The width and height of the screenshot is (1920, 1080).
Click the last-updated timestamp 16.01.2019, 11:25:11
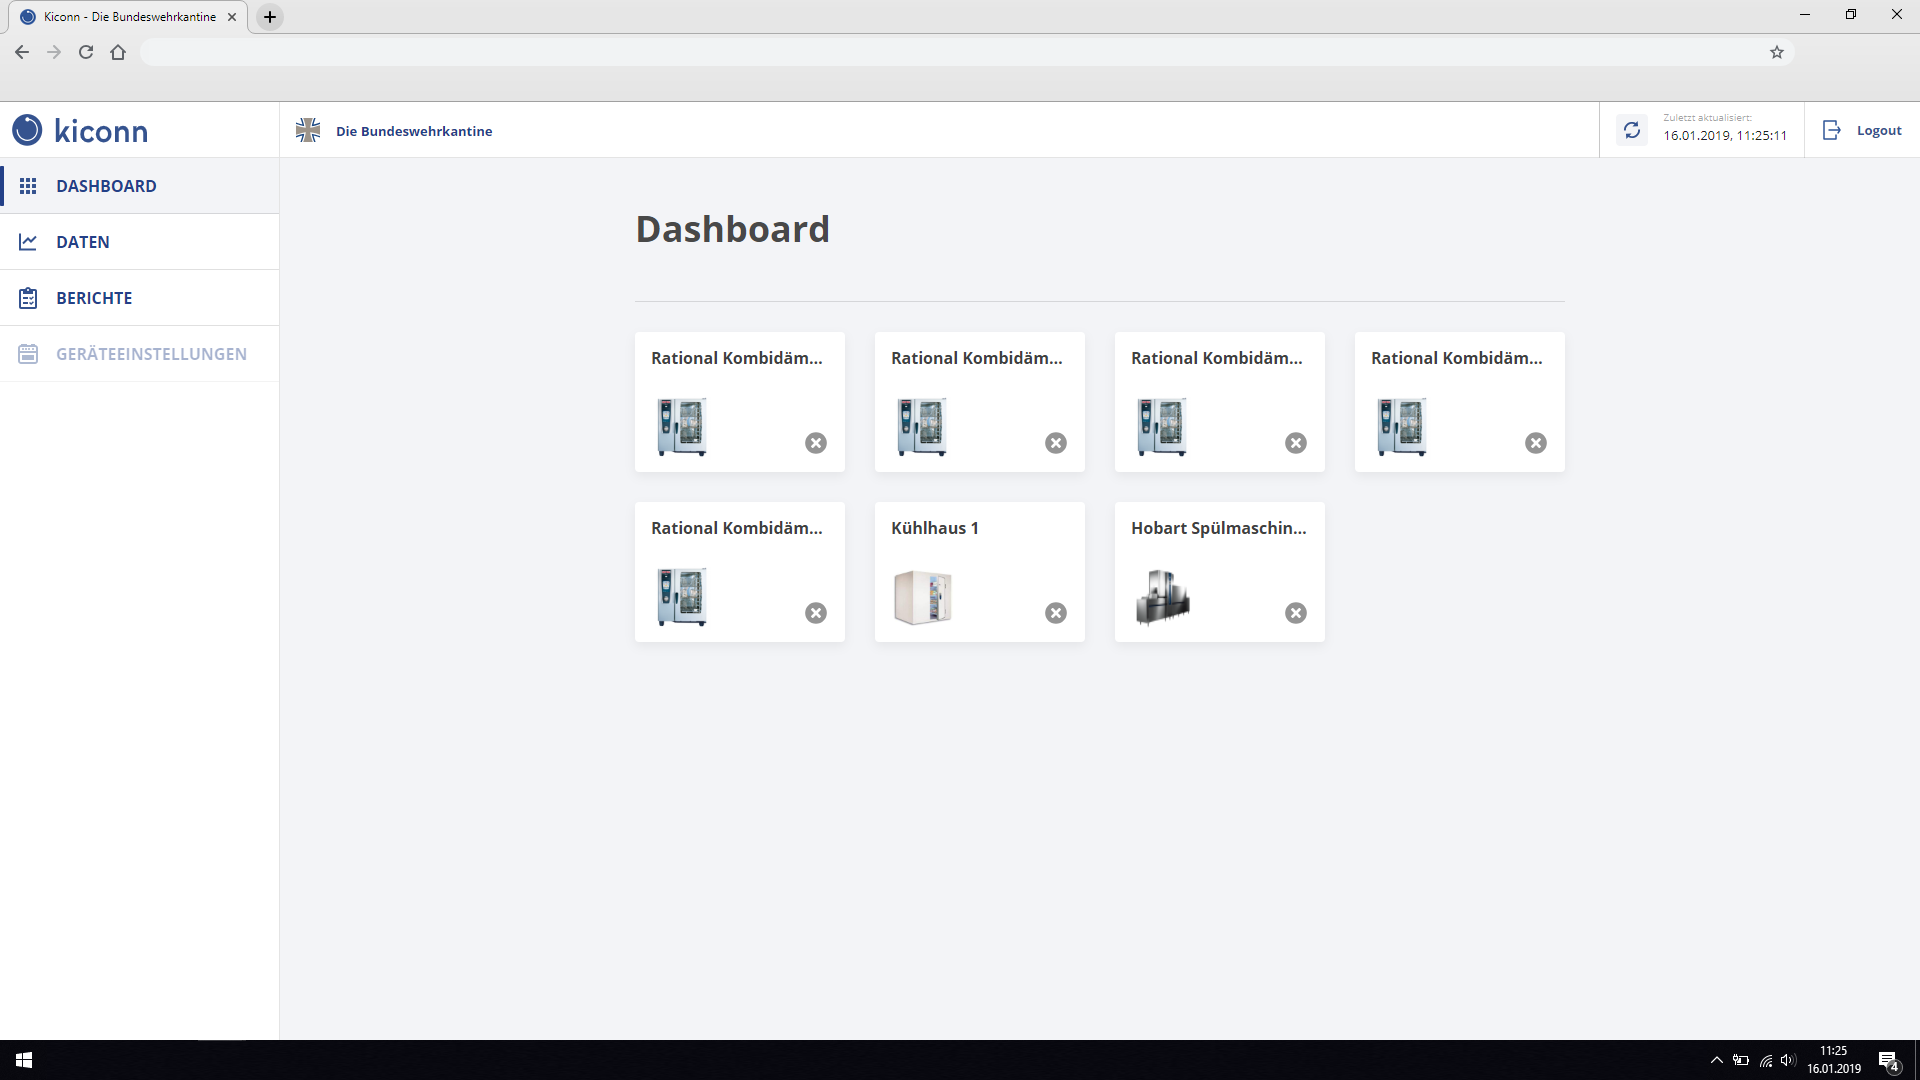(1725, 136)
